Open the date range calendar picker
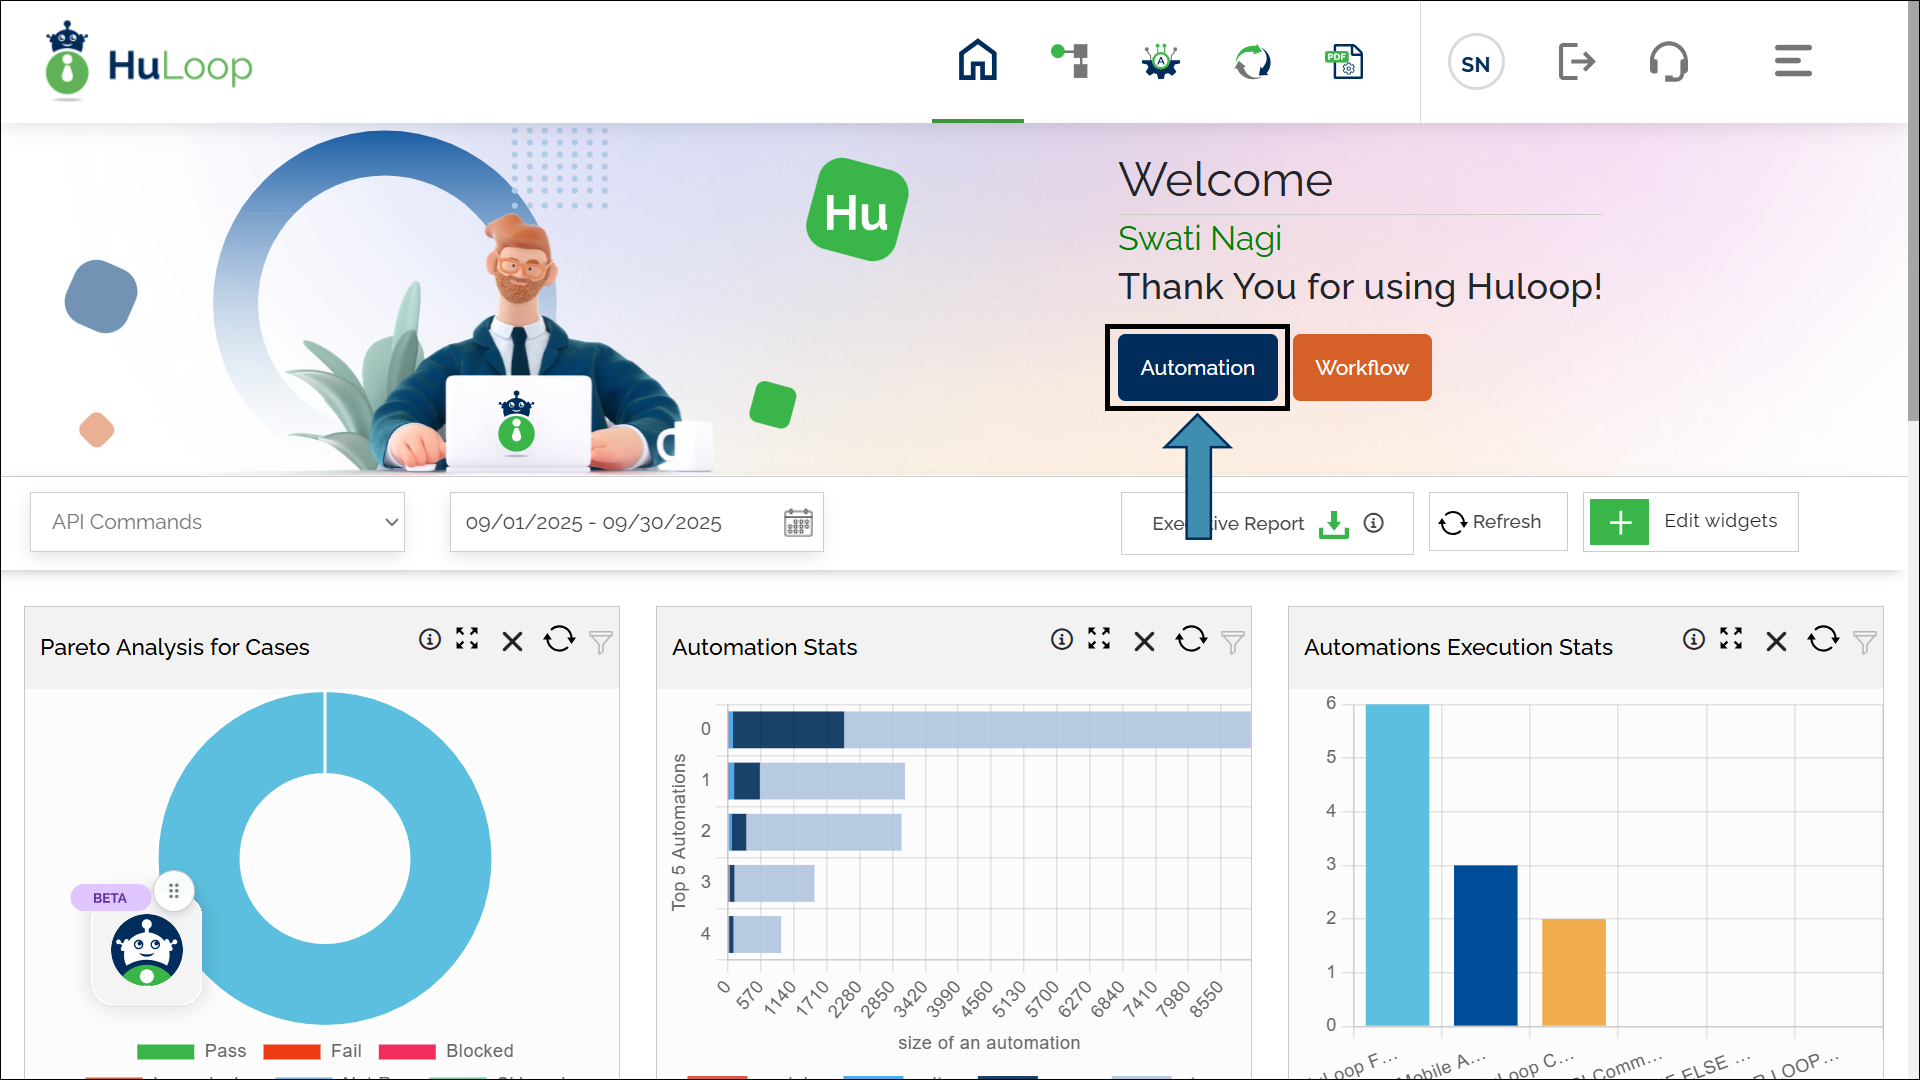The image size is (1920, 1080). [797, 521]
